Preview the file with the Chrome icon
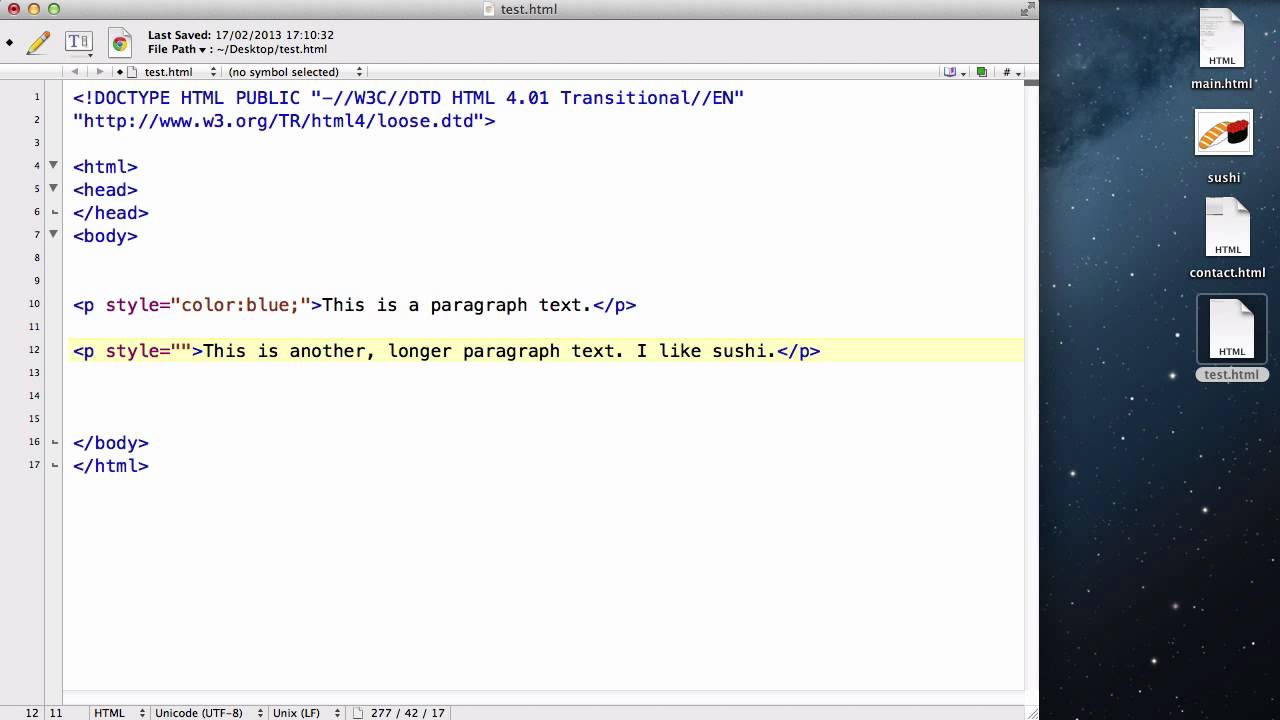The image size is (1280, 720). tap(120, 42)
